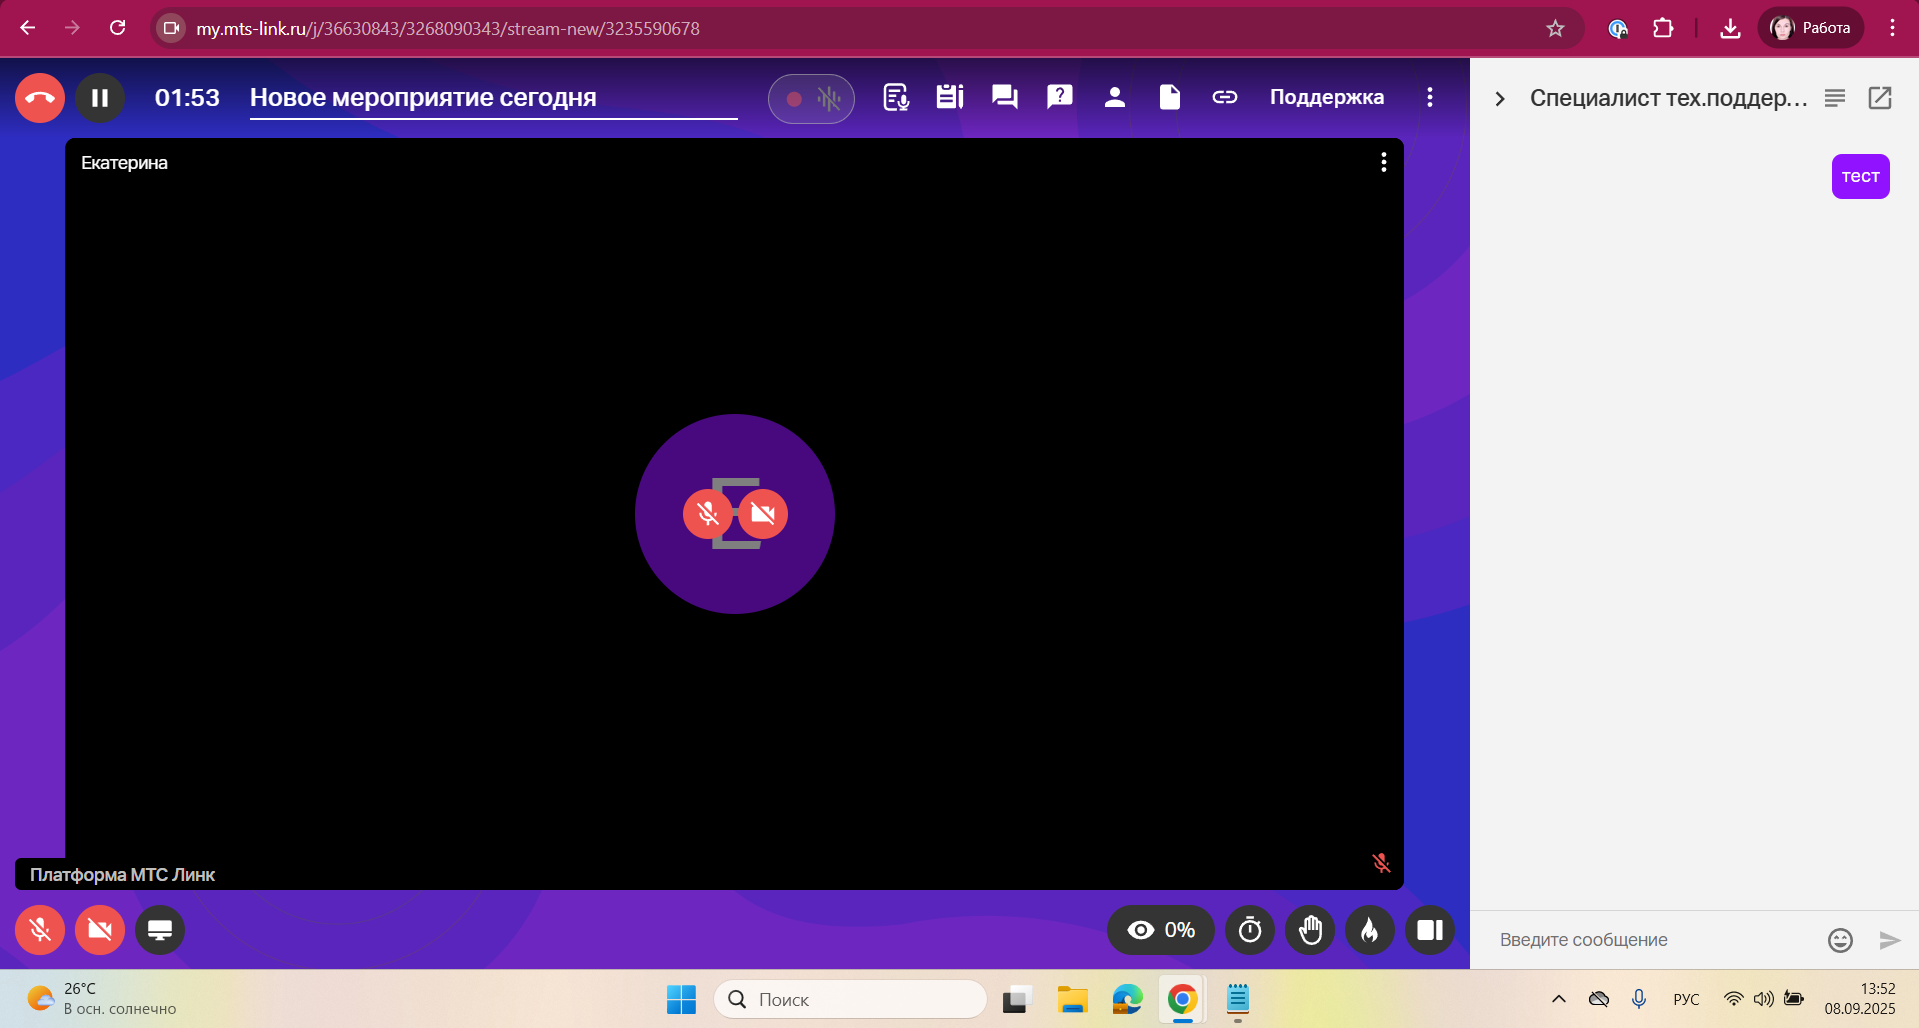Viewport: 1919px width, 1028px height.
Task: Open the questions panel icon
Action: tap(1059, 97)
